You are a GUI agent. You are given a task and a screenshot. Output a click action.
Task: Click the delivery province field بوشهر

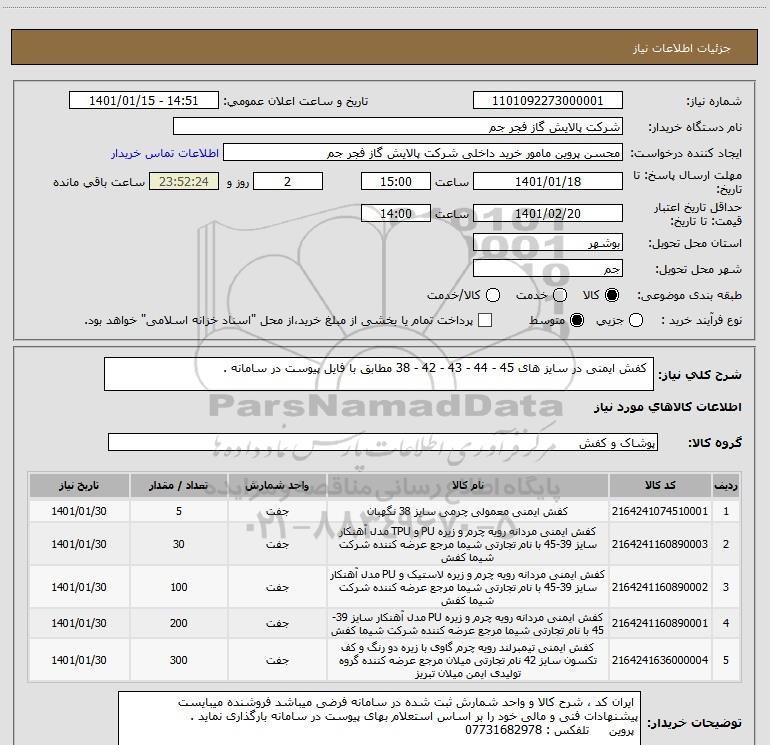(x=548, y=243)
